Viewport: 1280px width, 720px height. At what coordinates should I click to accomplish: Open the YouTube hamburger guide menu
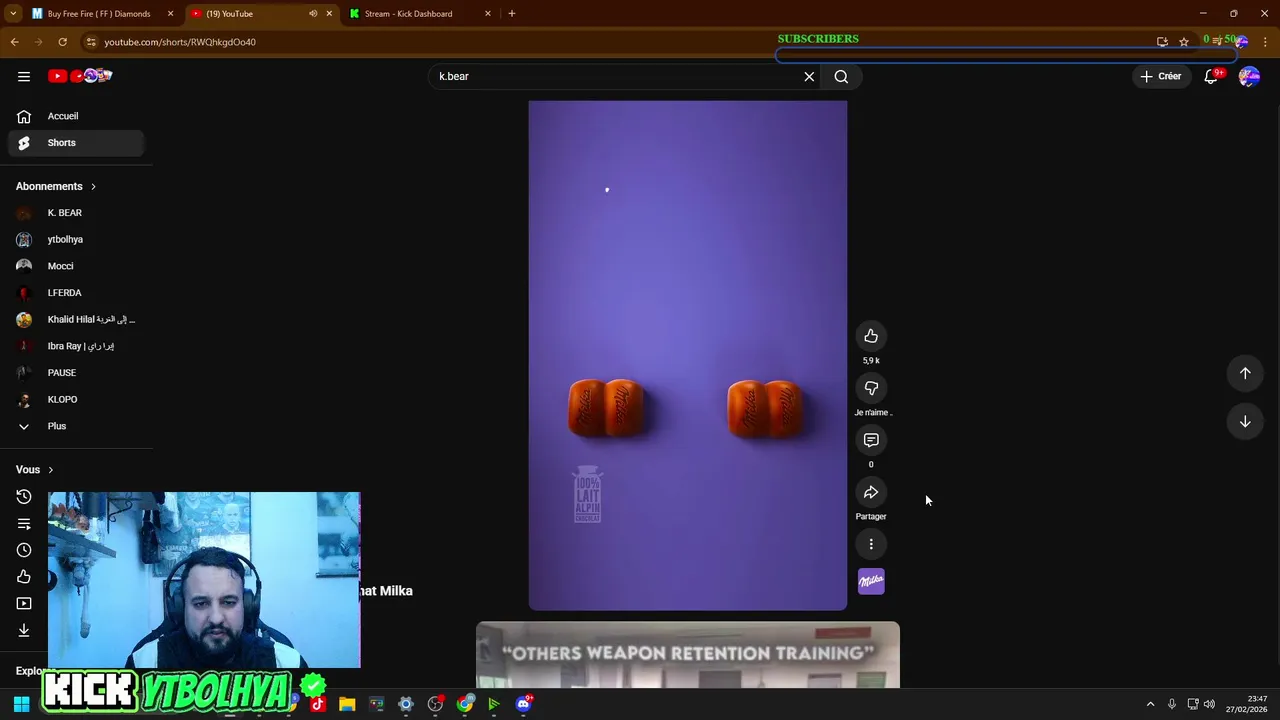click(x=24, y=76)
